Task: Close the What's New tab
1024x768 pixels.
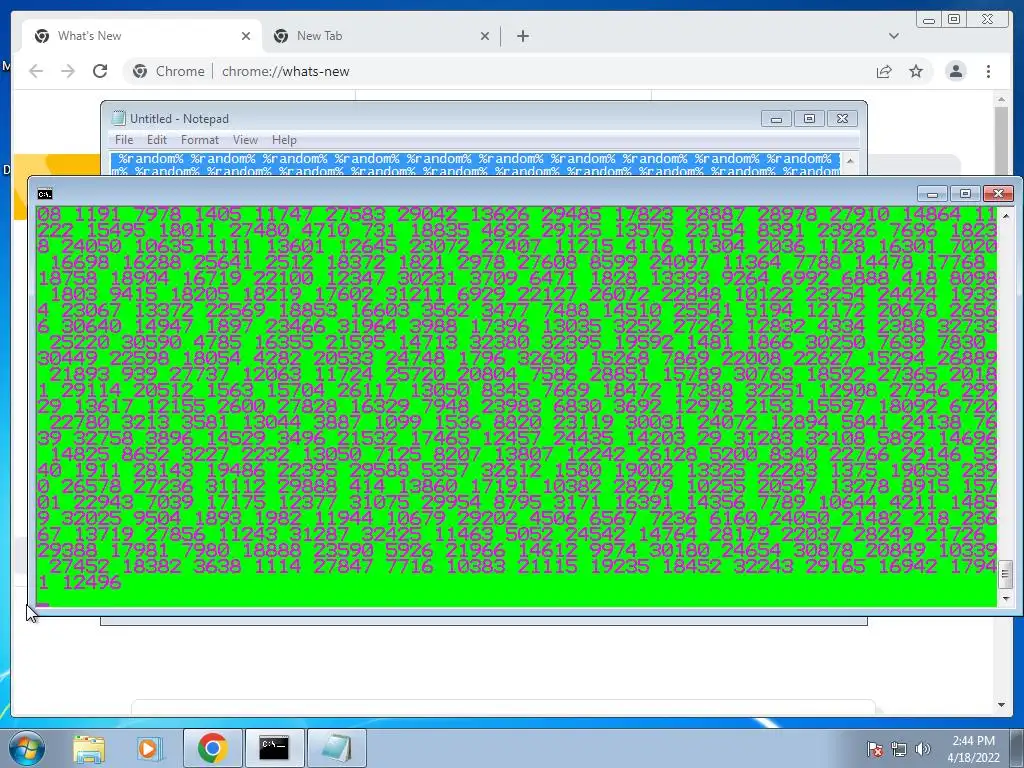Action: 246,36
